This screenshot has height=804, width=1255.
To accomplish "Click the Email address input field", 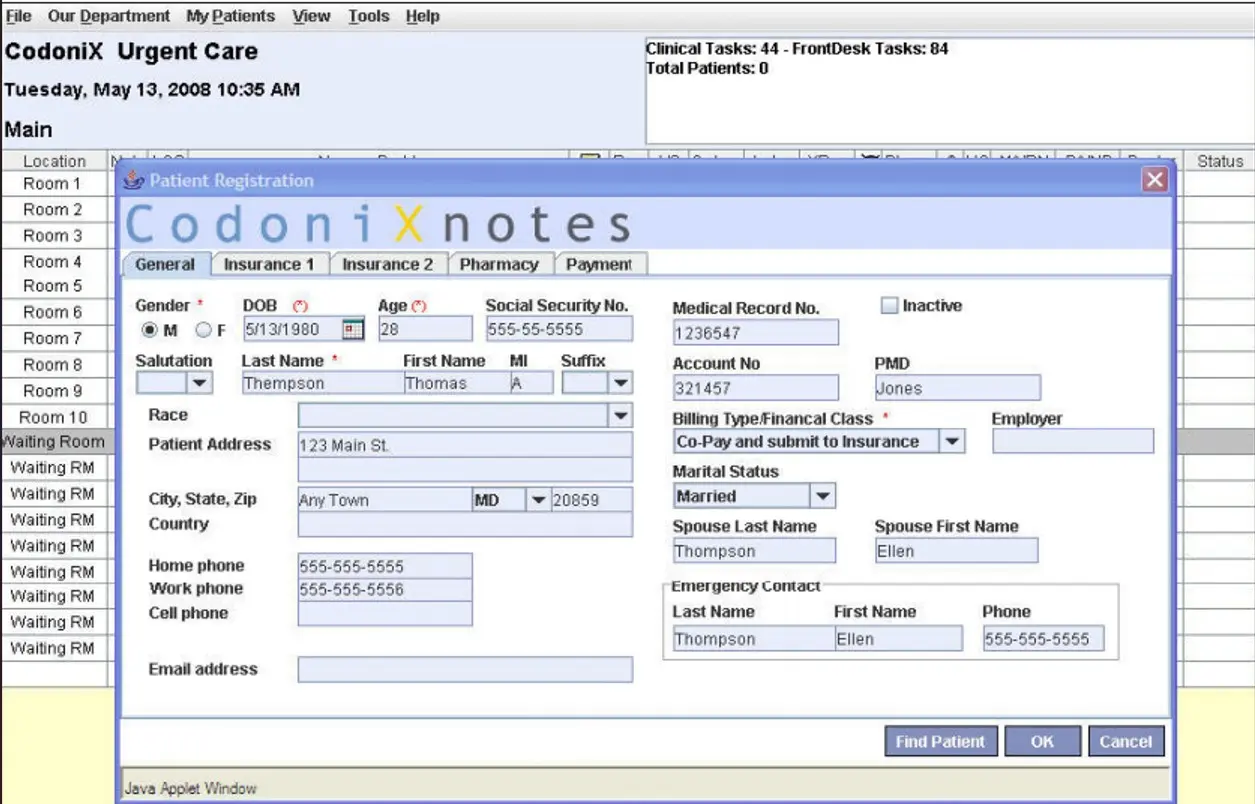I will [465, 669].
